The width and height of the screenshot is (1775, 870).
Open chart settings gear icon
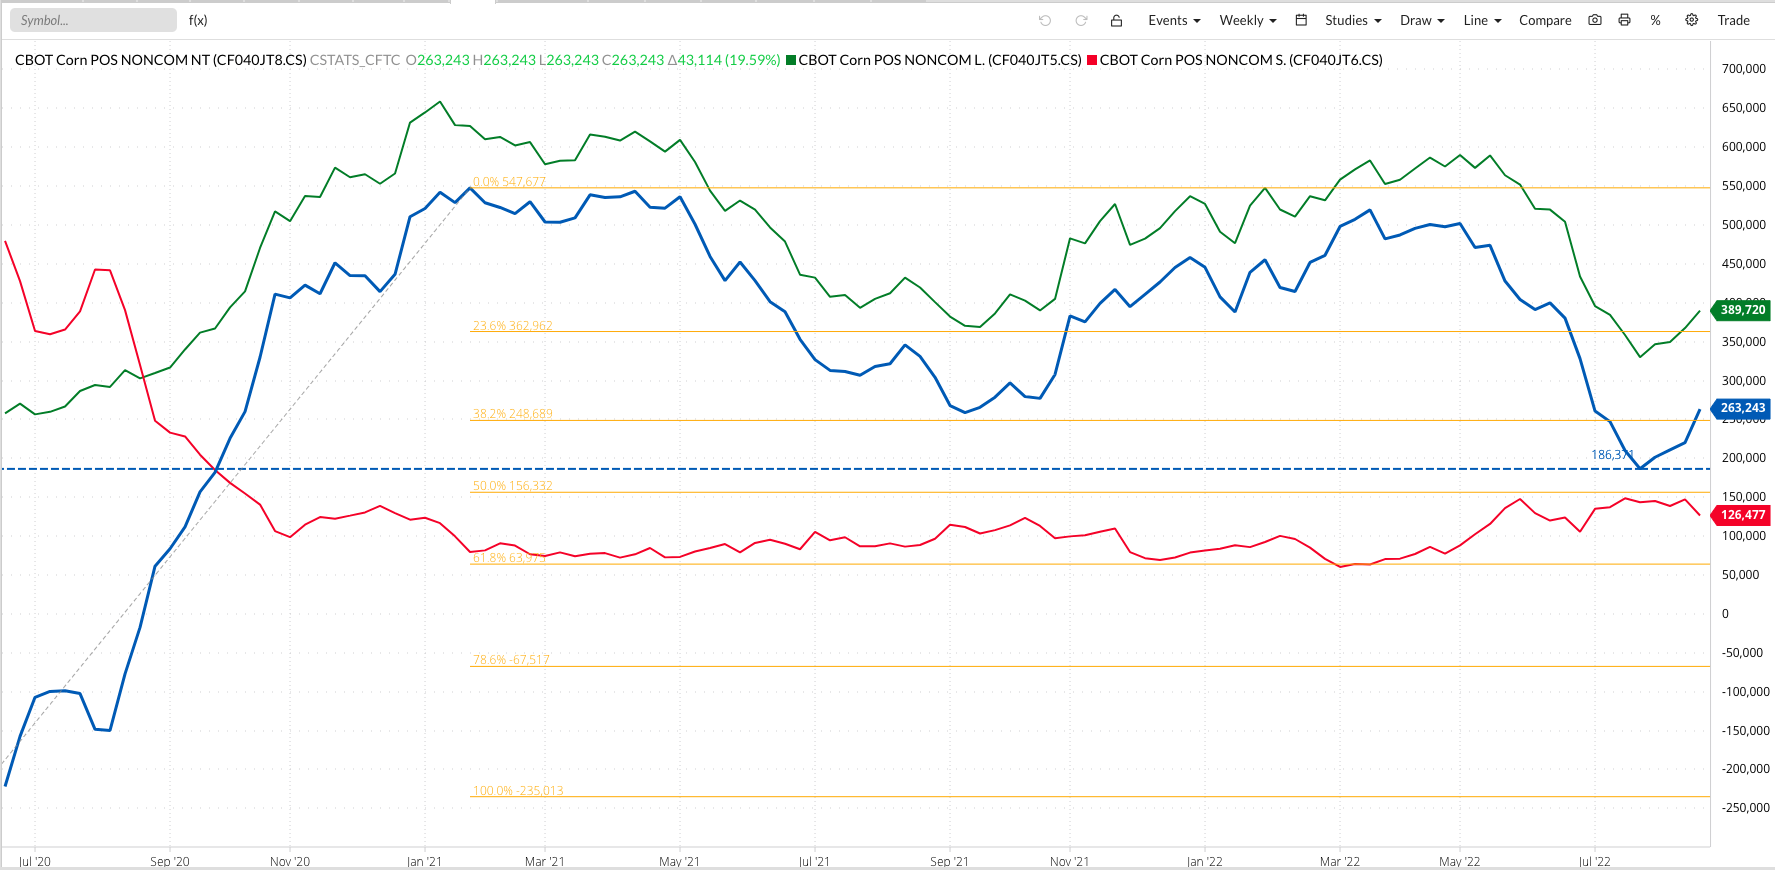tap(1691, 20)
